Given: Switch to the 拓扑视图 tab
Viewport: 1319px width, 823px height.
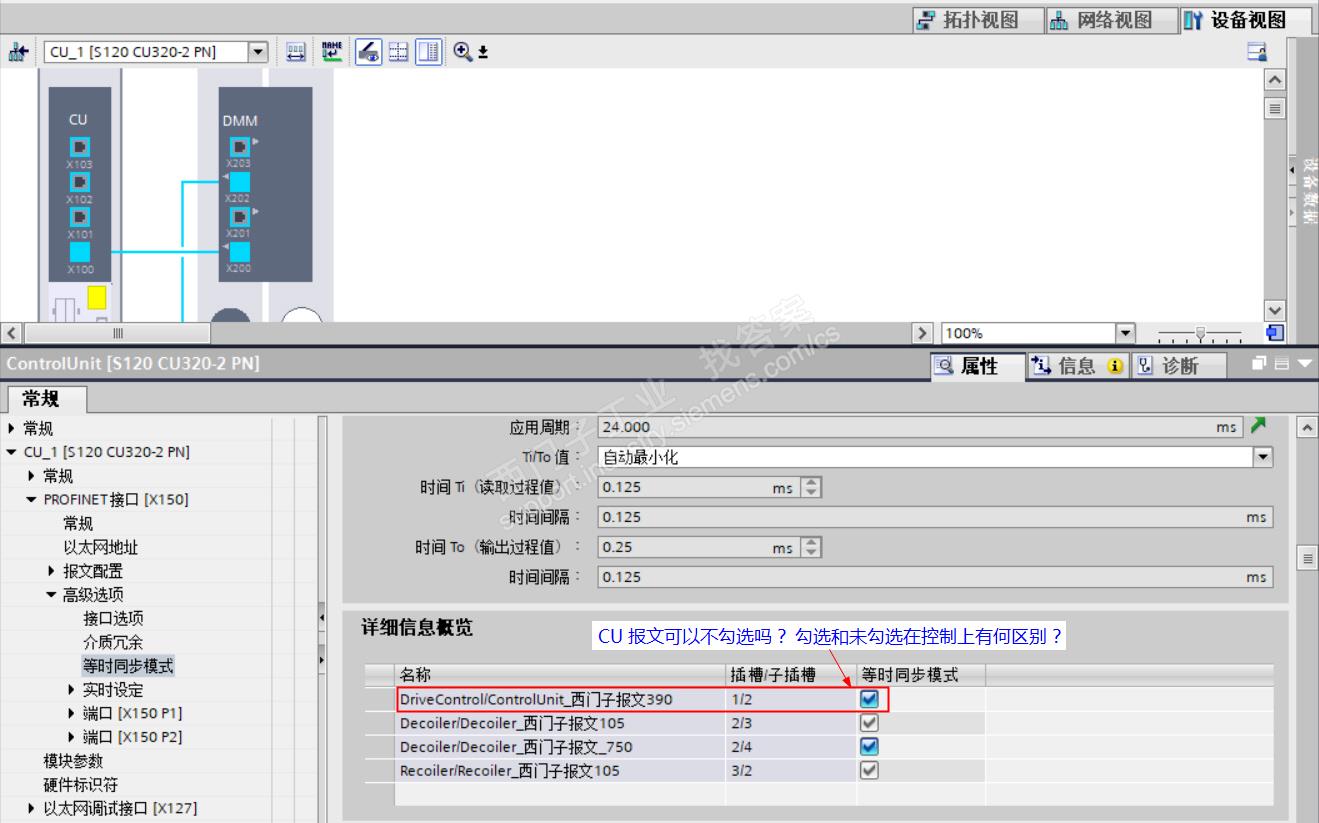Looking at the screenshot, I should click(x=979, y=20).
